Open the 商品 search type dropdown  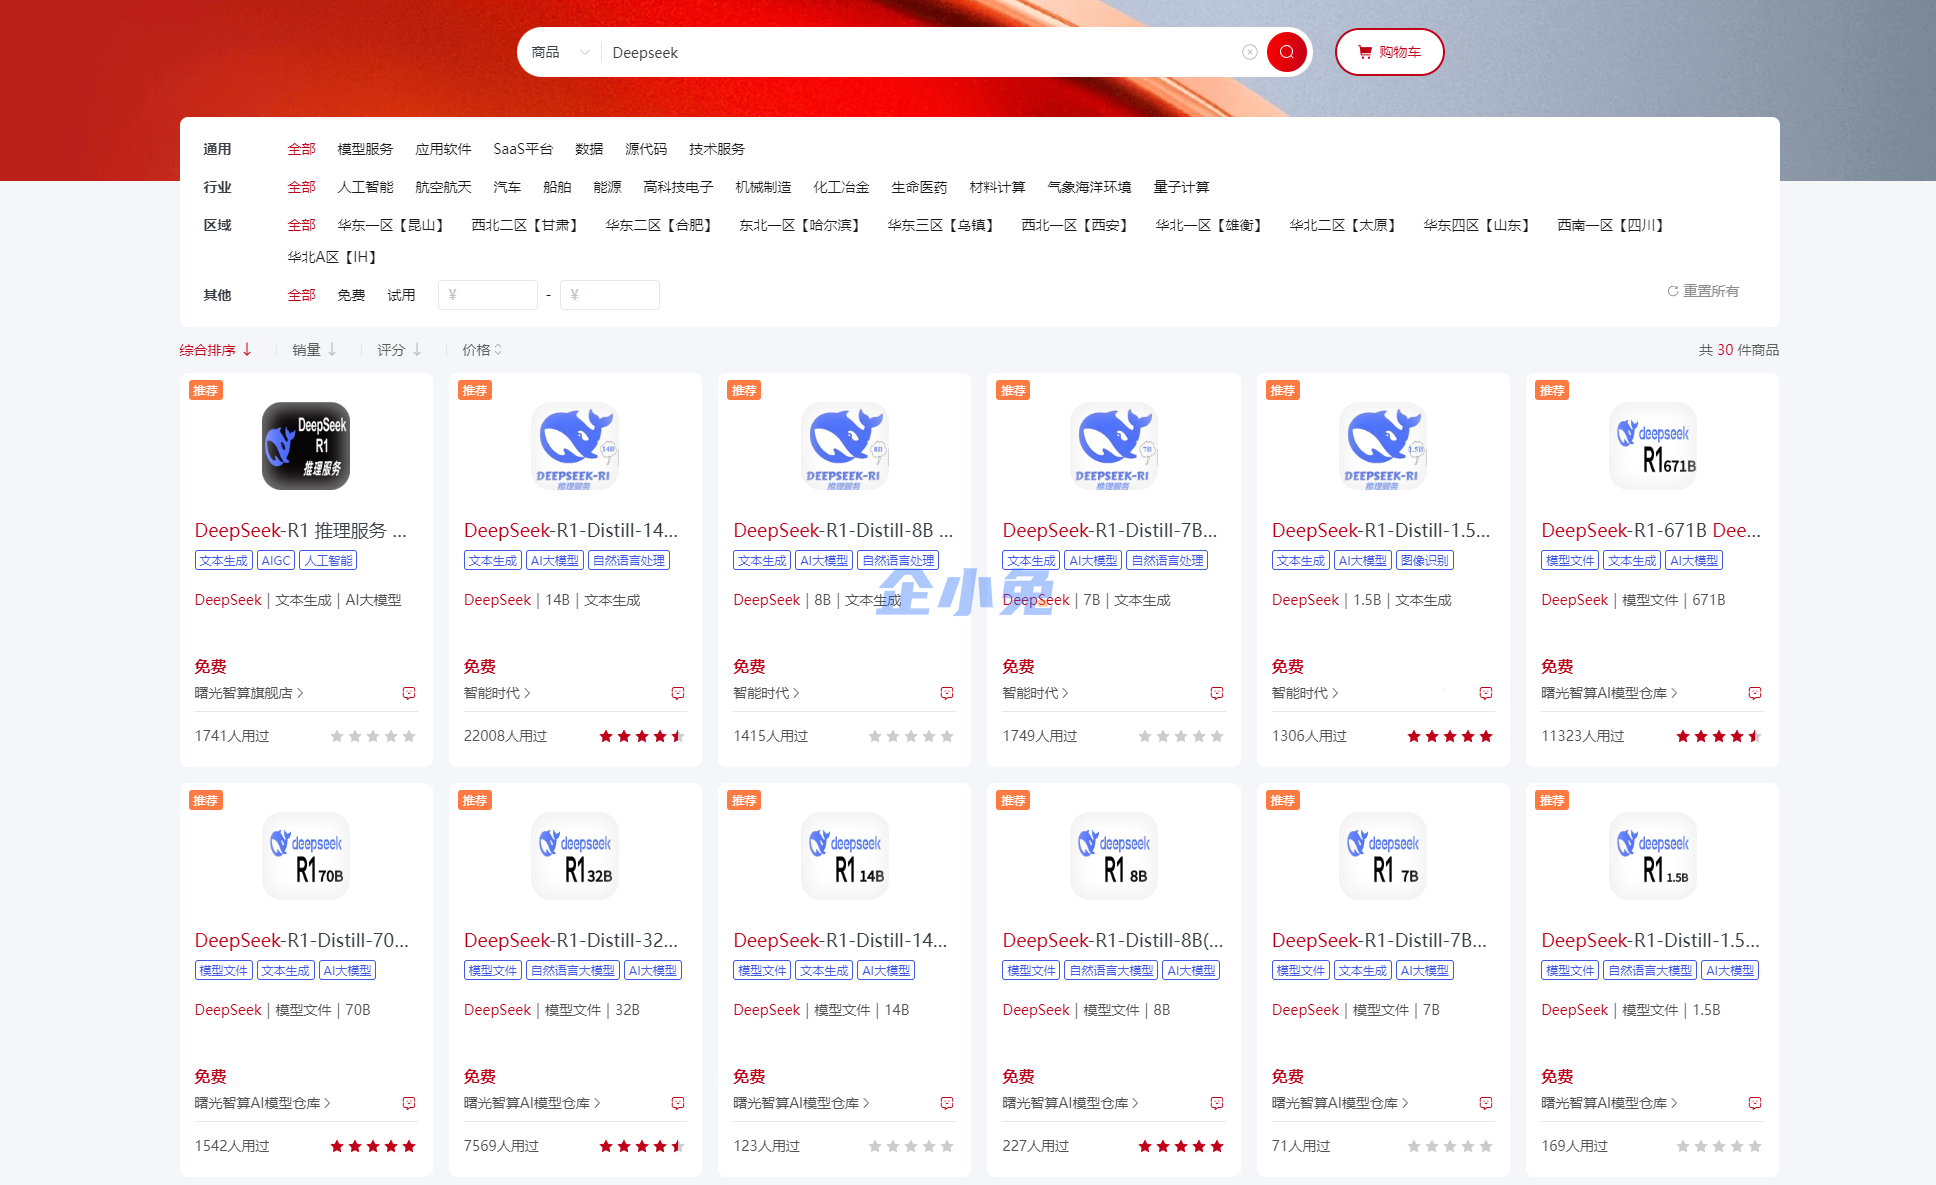point(560,52)
